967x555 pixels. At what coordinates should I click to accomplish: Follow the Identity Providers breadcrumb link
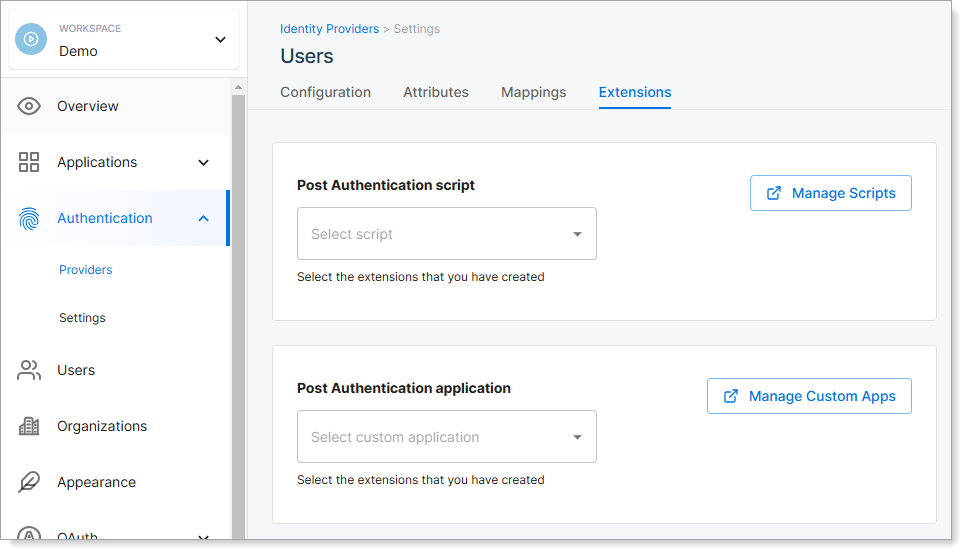tap(329, 29)
